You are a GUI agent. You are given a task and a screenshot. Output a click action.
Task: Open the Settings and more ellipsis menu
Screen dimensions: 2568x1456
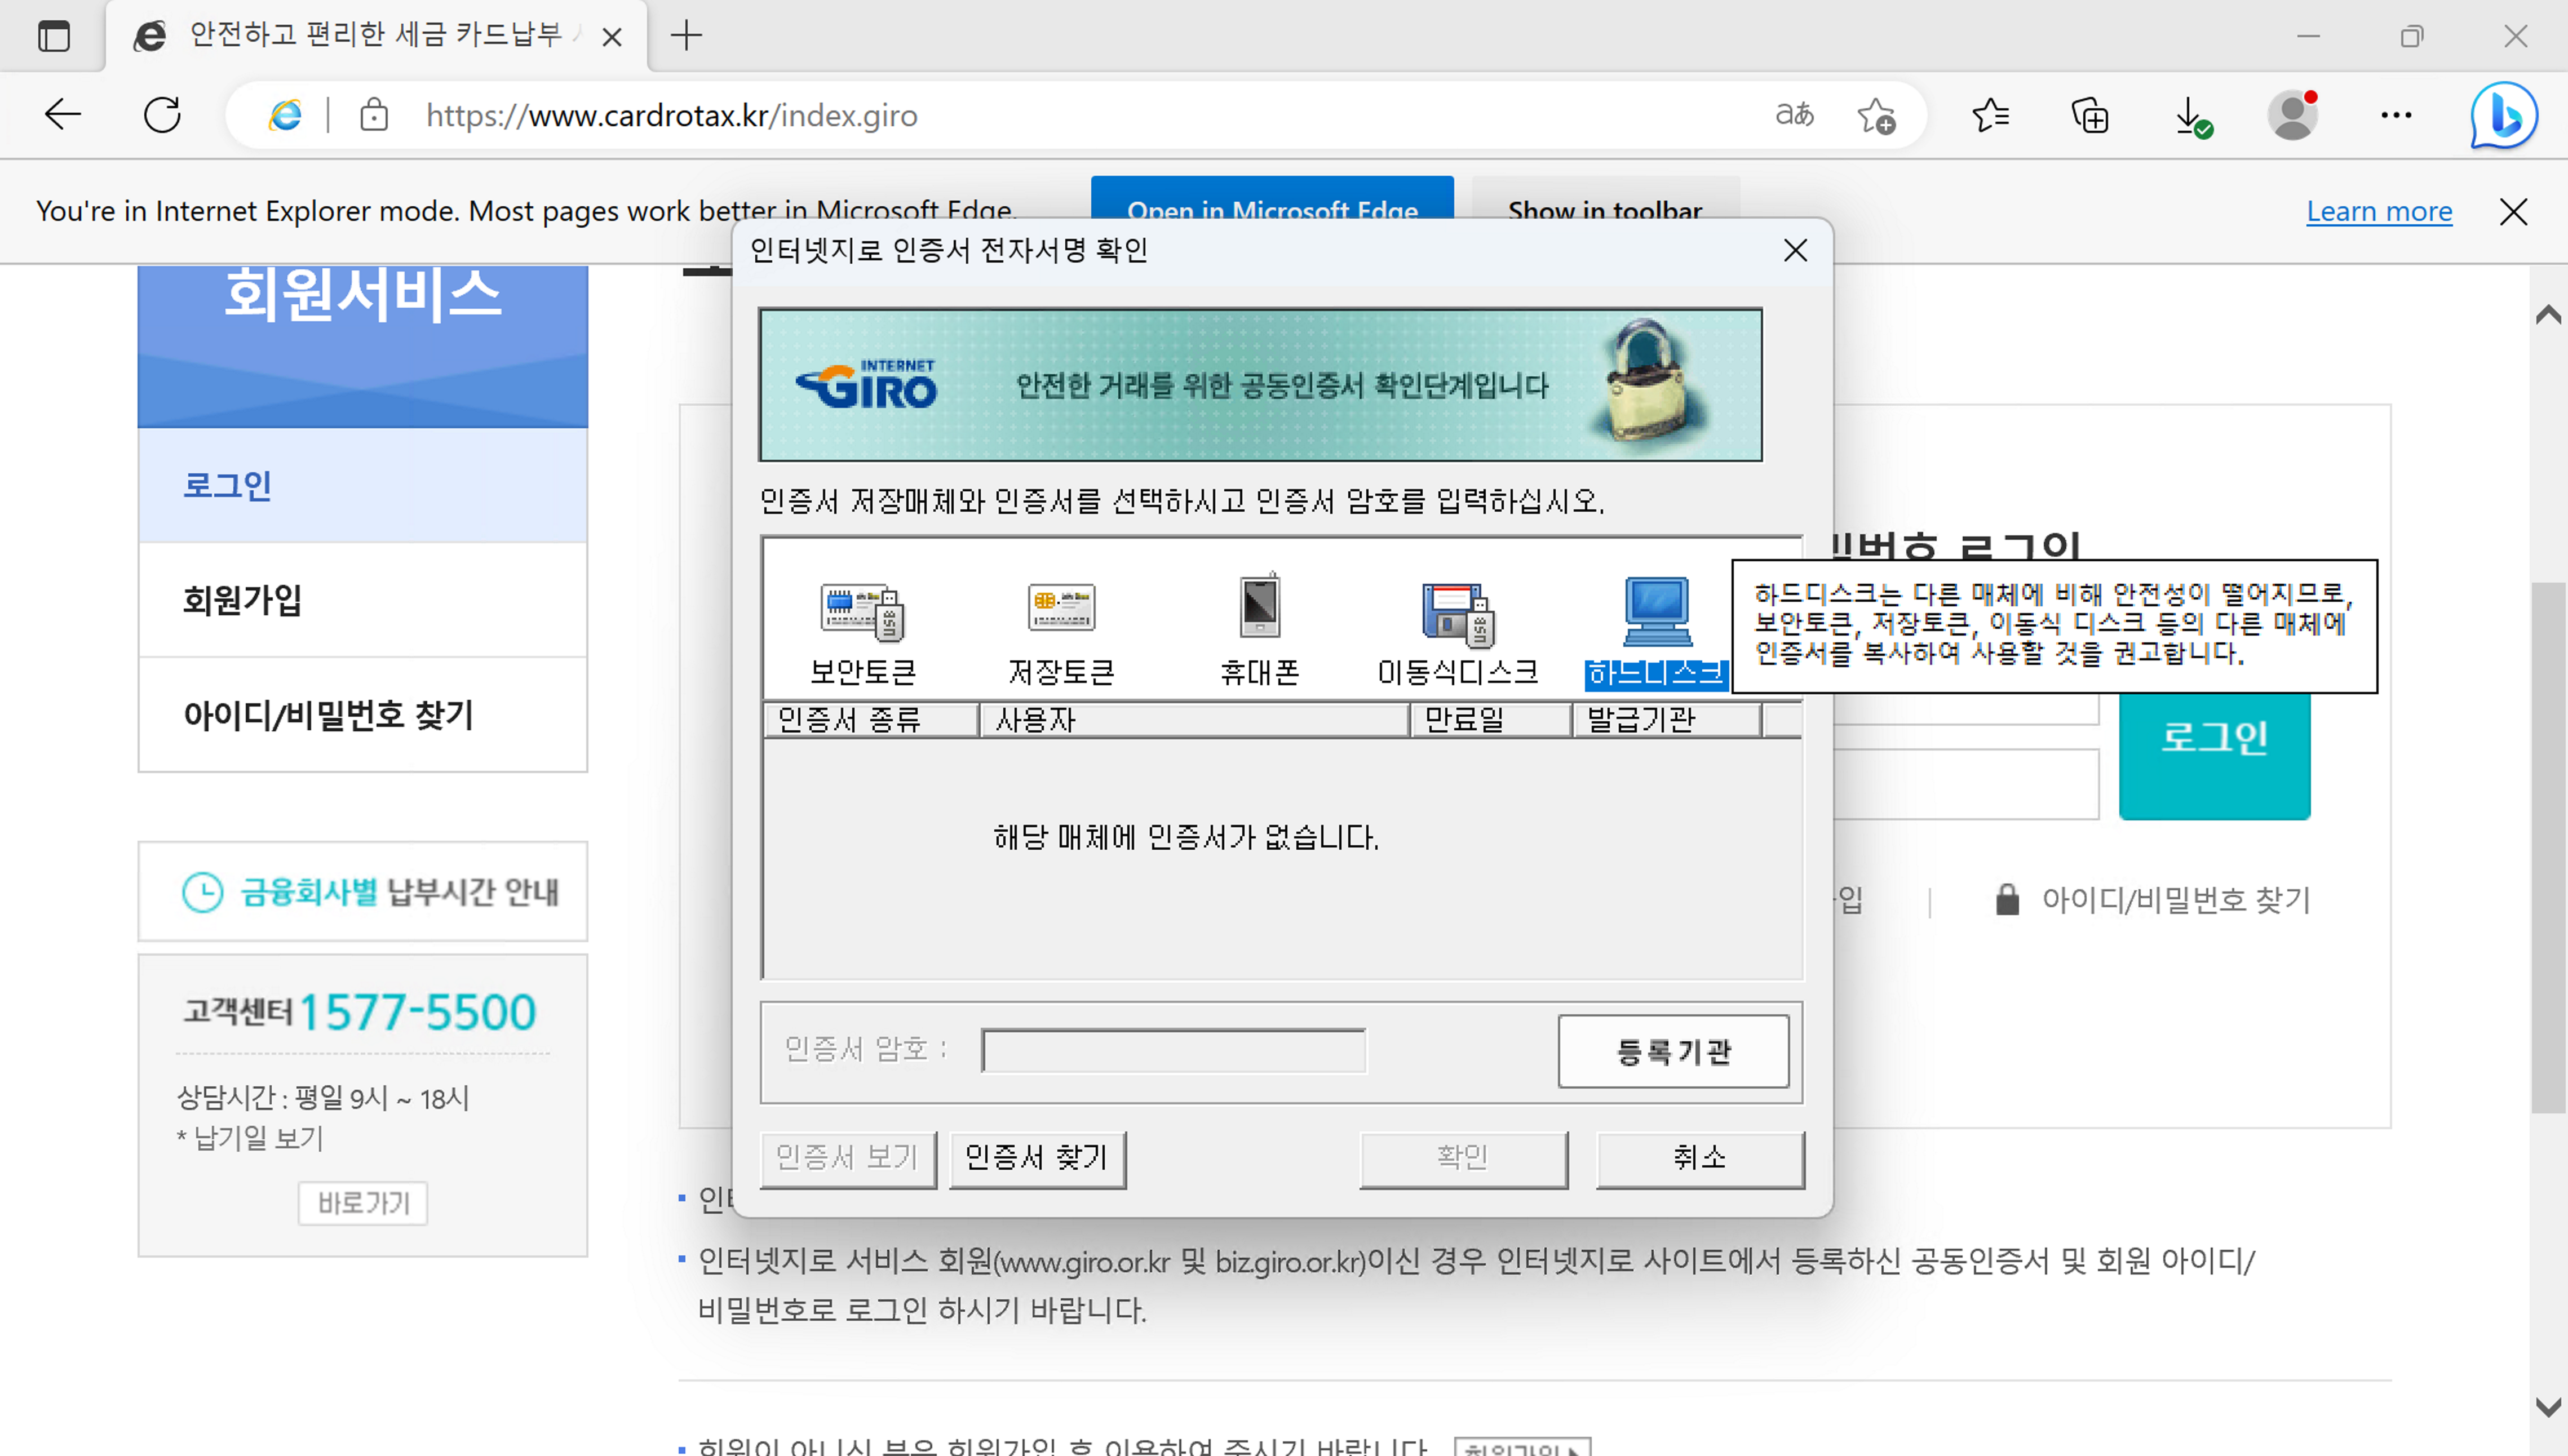2395,116
